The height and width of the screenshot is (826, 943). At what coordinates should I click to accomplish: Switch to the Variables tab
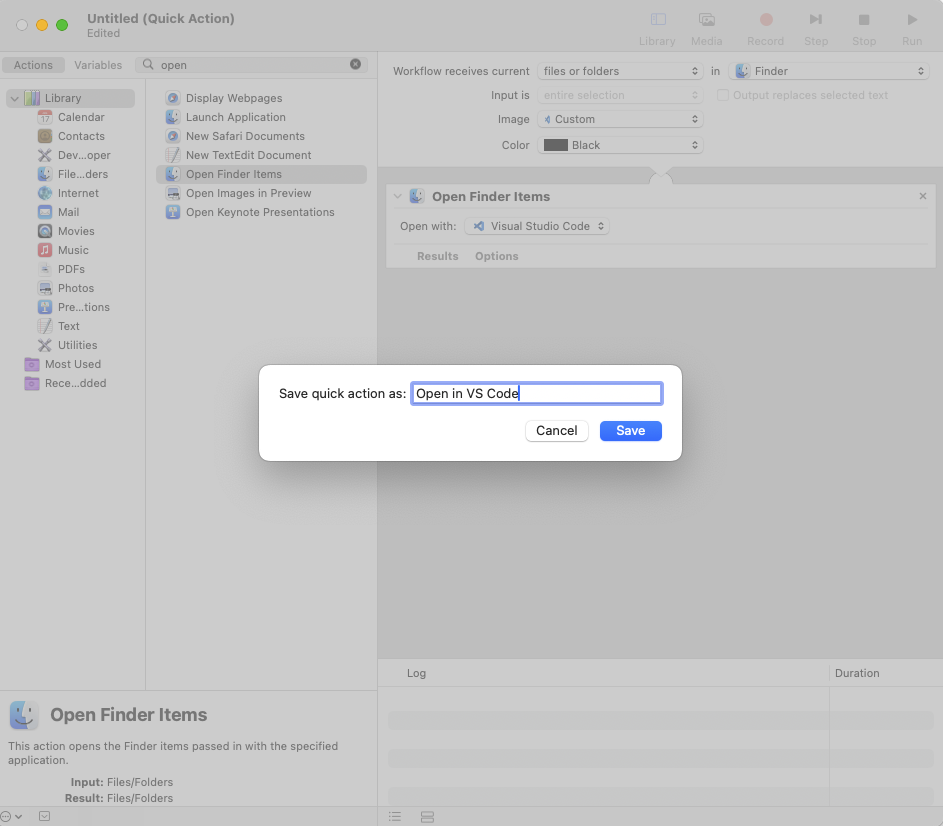(98, 65)
